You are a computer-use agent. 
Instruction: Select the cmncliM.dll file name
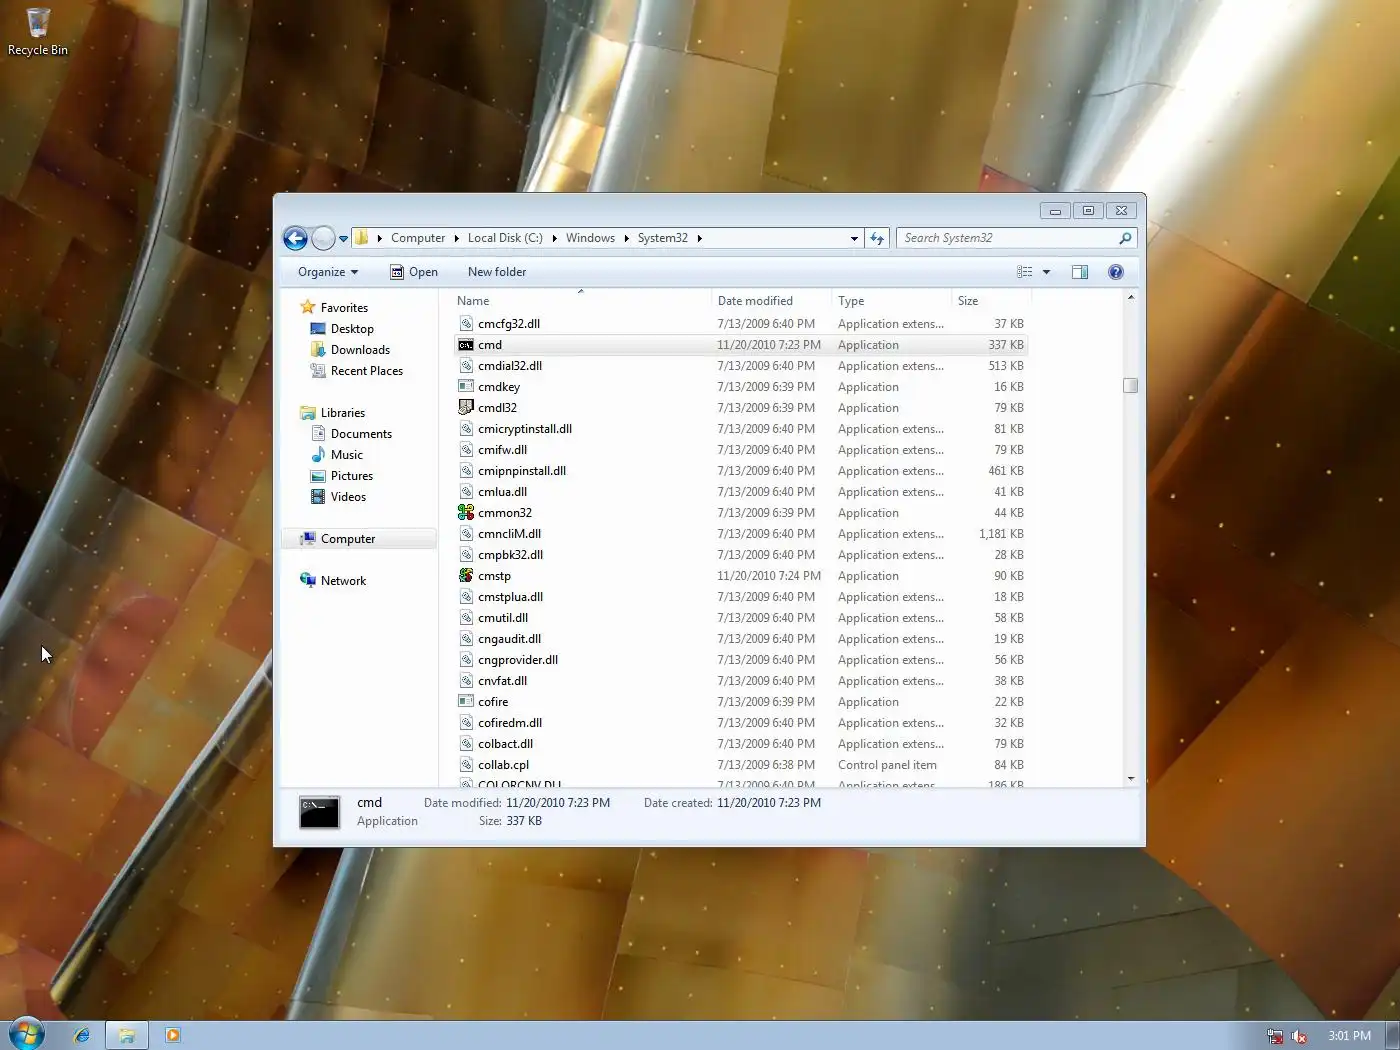[x=509, y=534]
